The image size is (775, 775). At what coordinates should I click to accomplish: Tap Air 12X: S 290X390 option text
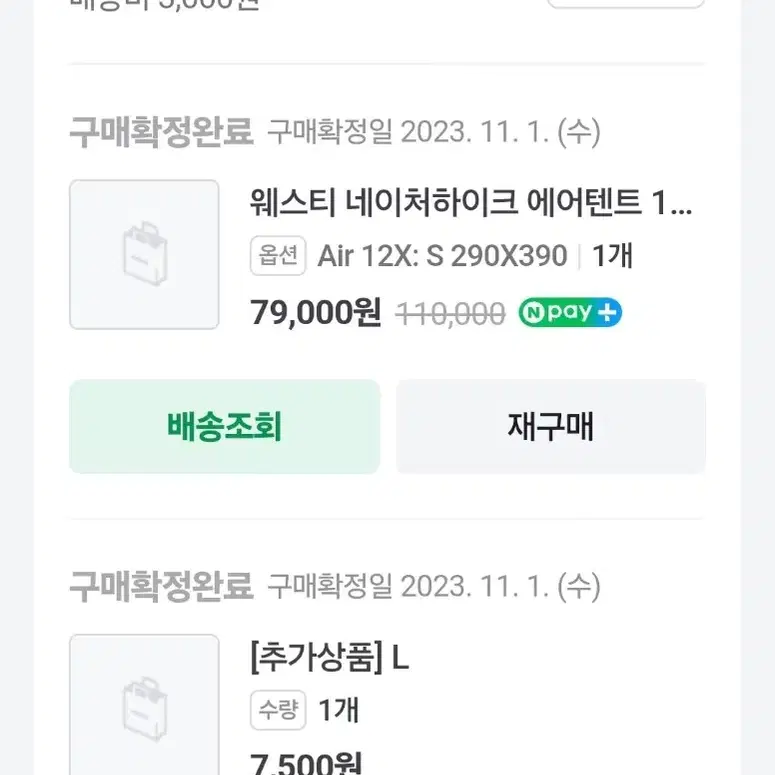click(442, 256)
